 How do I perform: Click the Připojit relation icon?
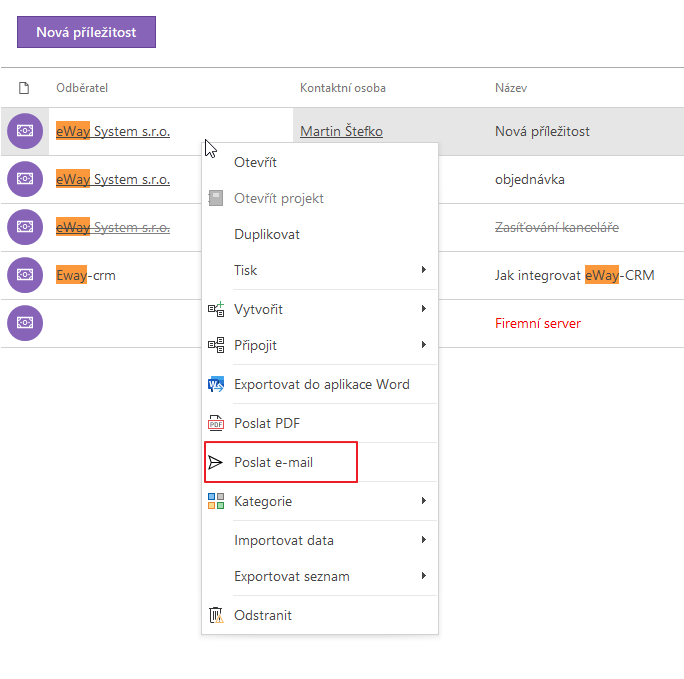[x=216, y=345]
